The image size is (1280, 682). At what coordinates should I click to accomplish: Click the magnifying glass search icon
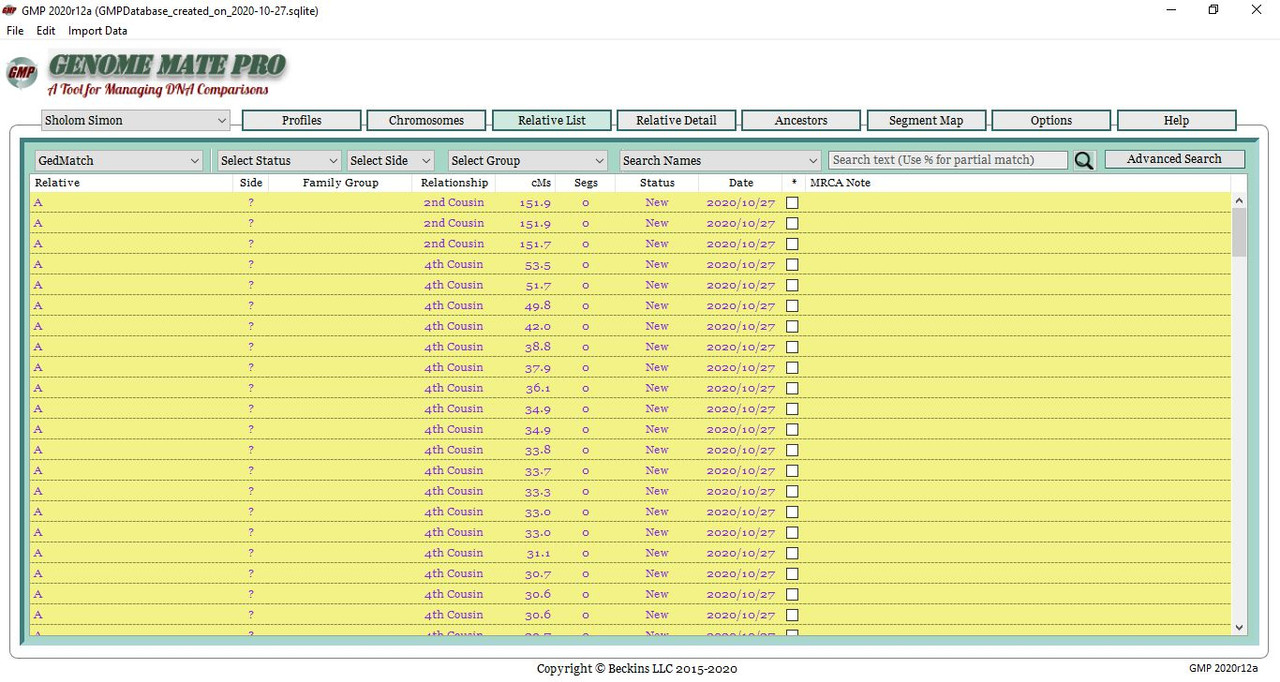pos(1084,160)
